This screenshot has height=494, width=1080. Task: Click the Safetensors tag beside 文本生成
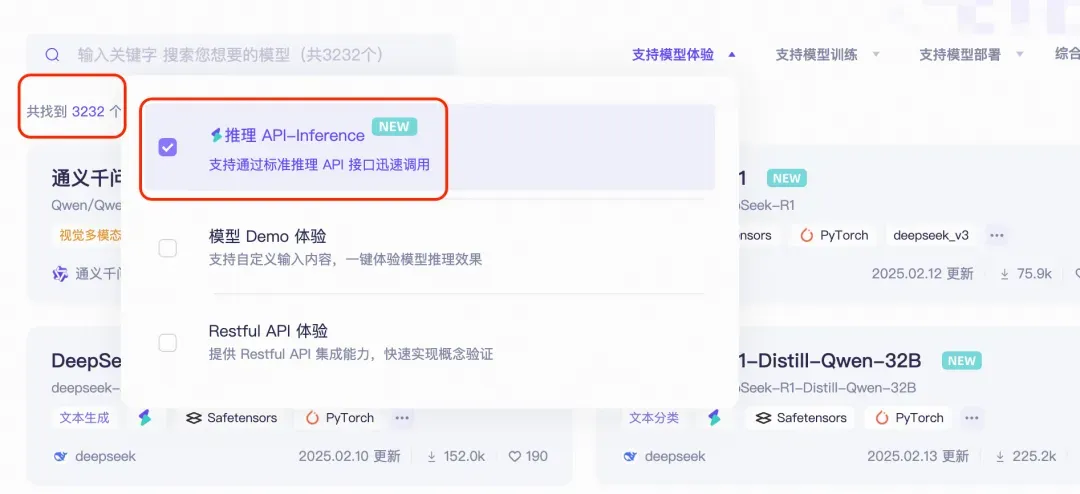232,418
